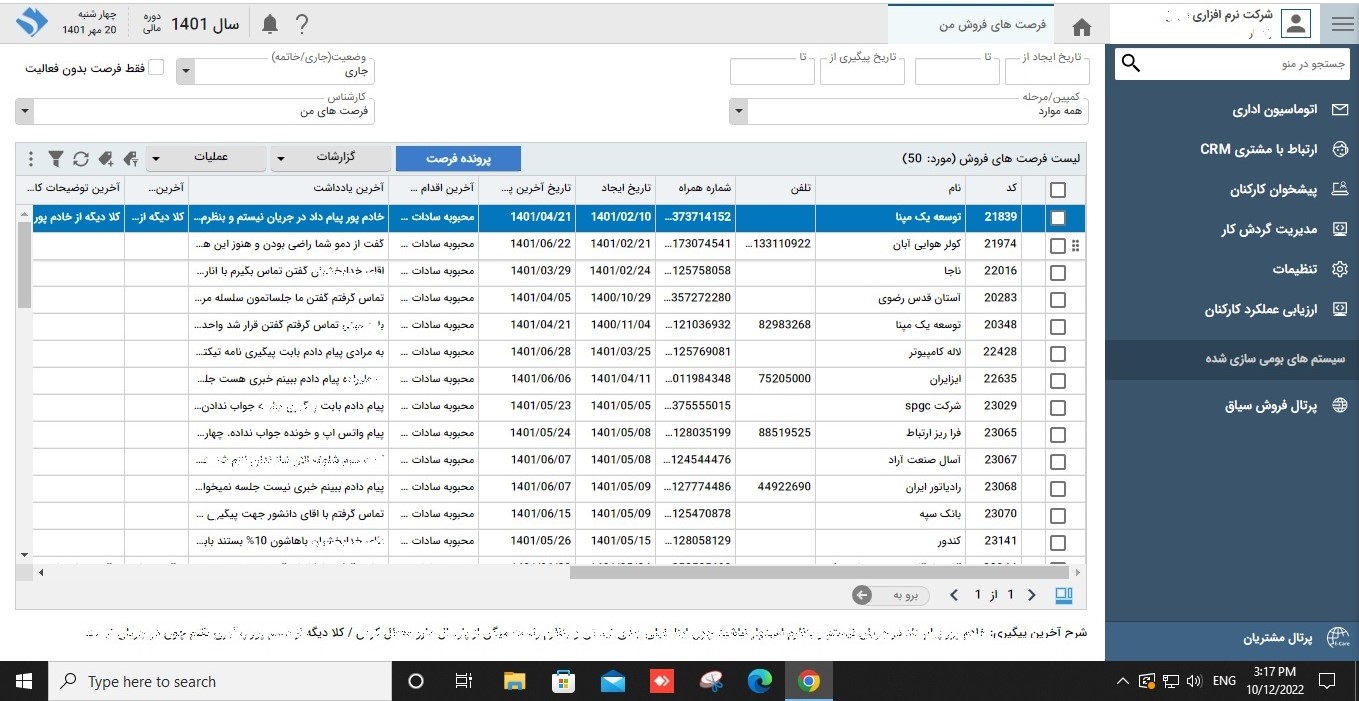Click the filter funnel icon in the list toolbar
The width and height of the screenshot is (1359, 701).
(x=56, y=159)
